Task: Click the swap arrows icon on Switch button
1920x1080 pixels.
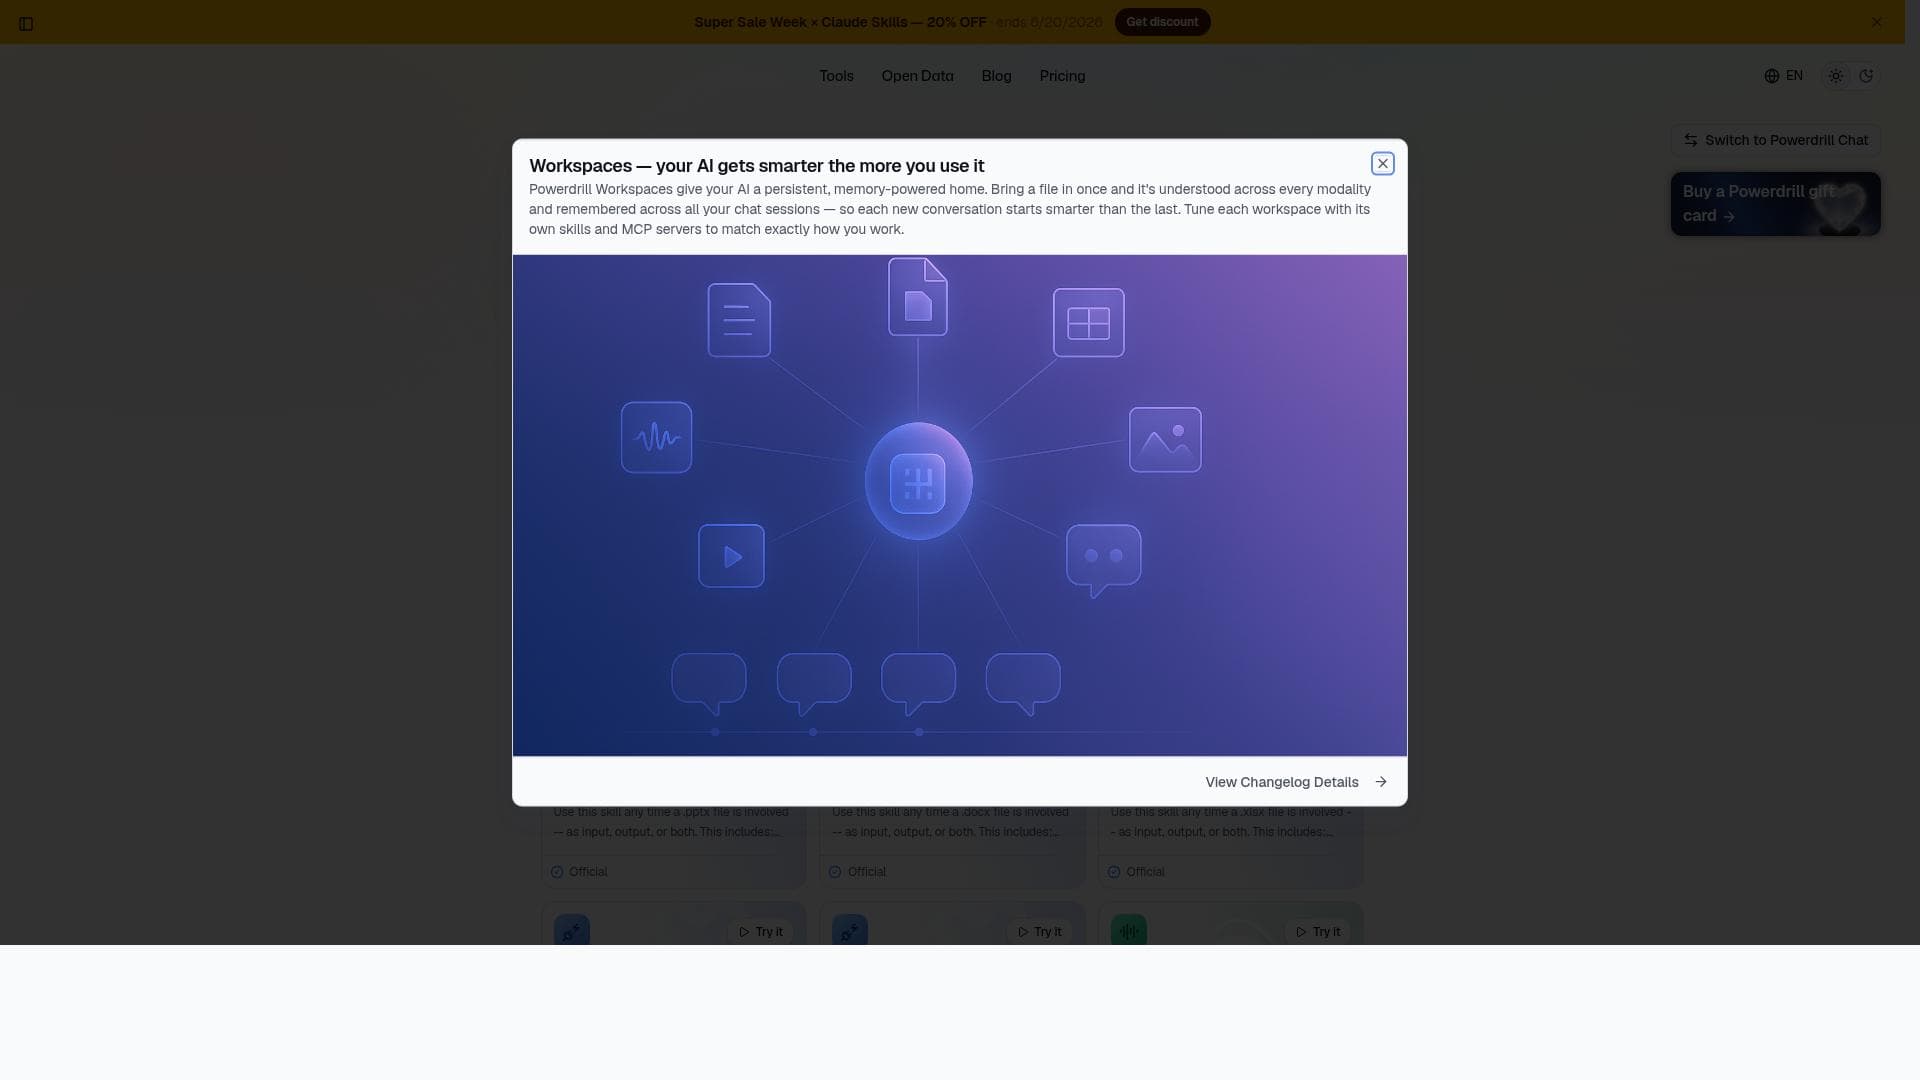Action: pos(1690,140)
